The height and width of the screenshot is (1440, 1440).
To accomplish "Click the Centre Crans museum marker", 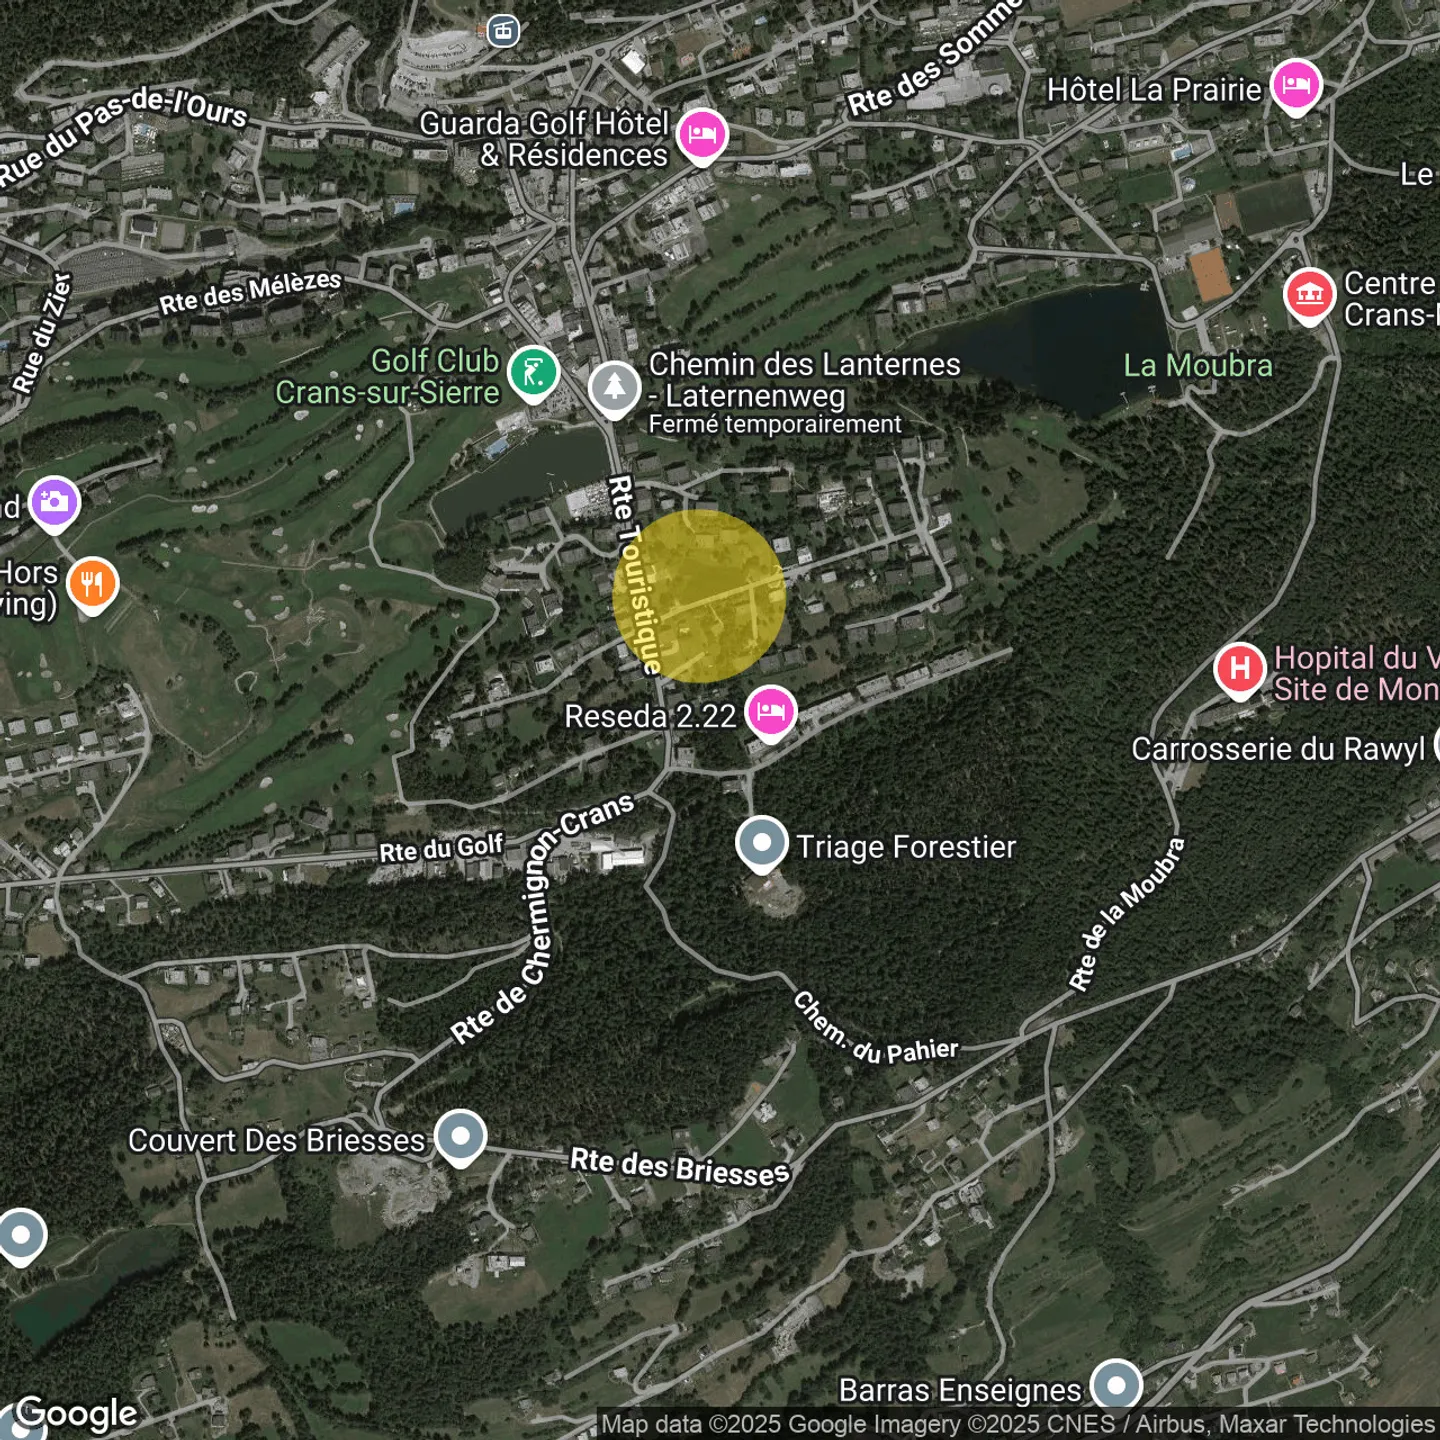I will click(1309, 295).
